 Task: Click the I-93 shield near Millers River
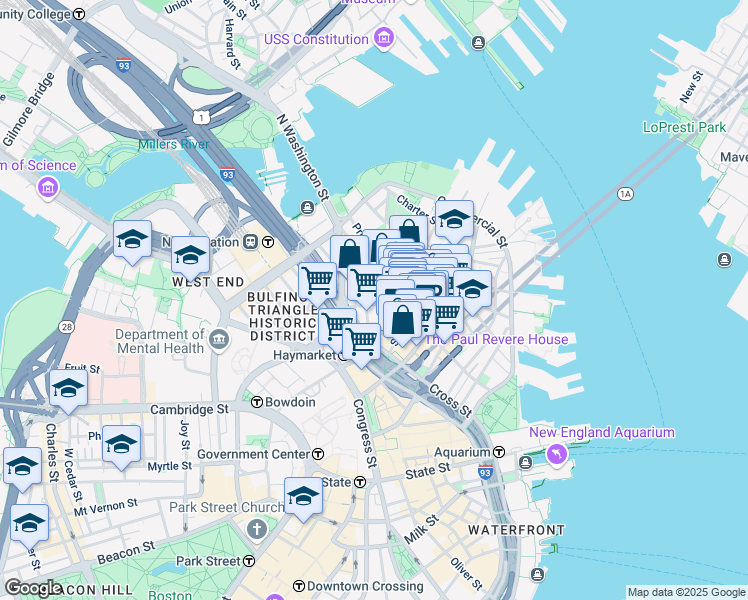228,174
